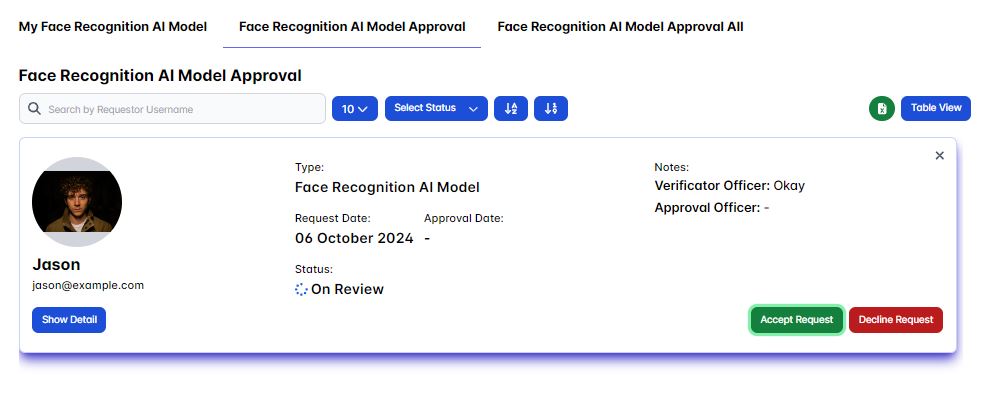The height and width of the screenshot is (403, 984).
Task: Switch to Table View
Action: (x=936, y=108)
